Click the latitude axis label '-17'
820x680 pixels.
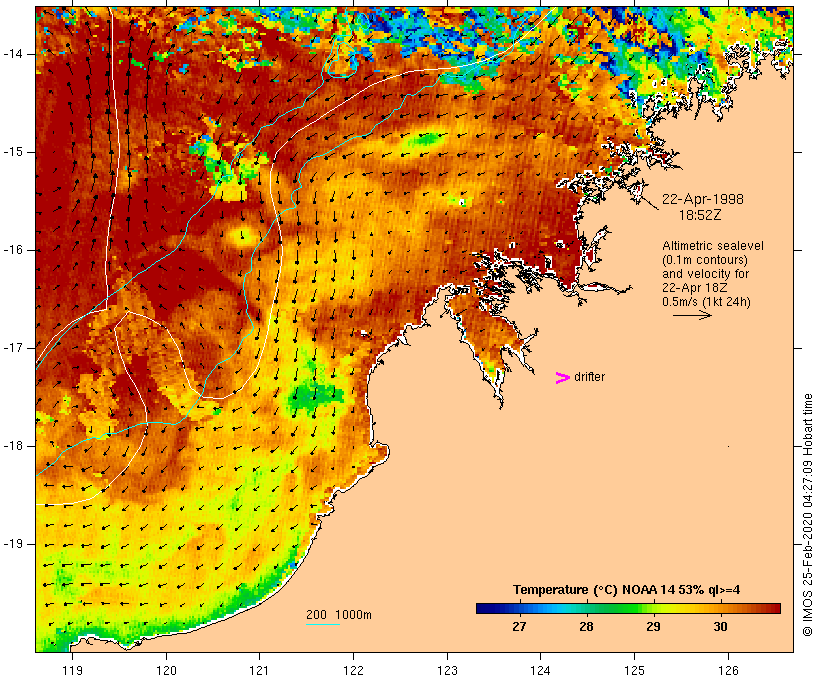[13, 348]
